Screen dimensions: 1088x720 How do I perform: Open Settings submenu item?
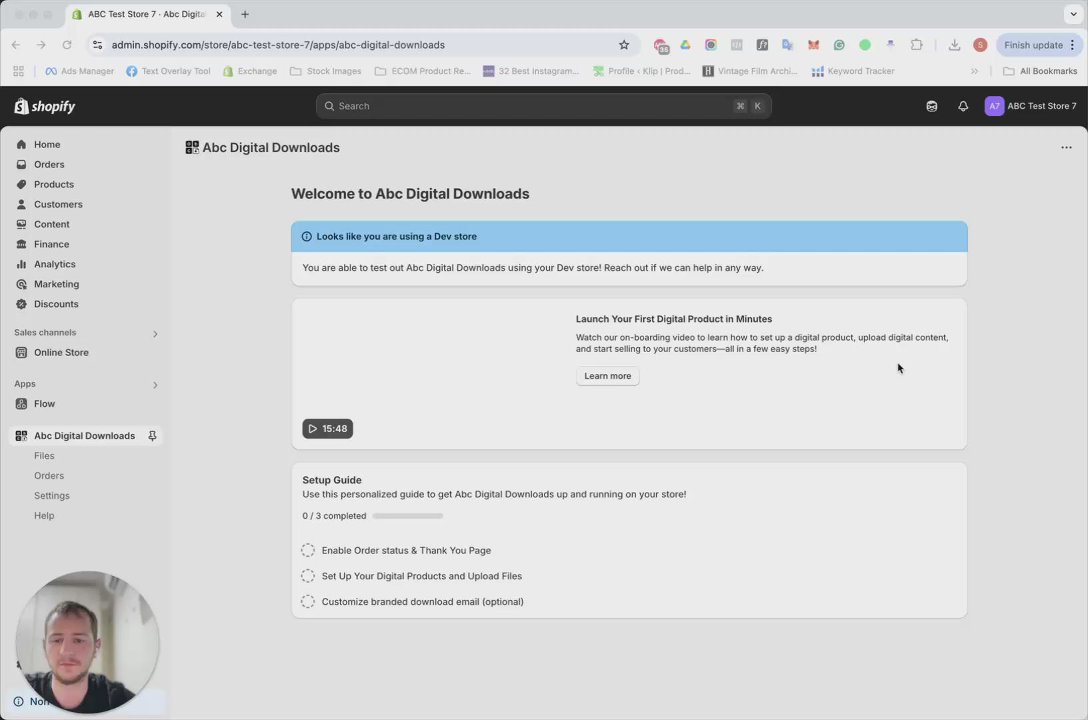pyautogui.click(x=52, y=496)
